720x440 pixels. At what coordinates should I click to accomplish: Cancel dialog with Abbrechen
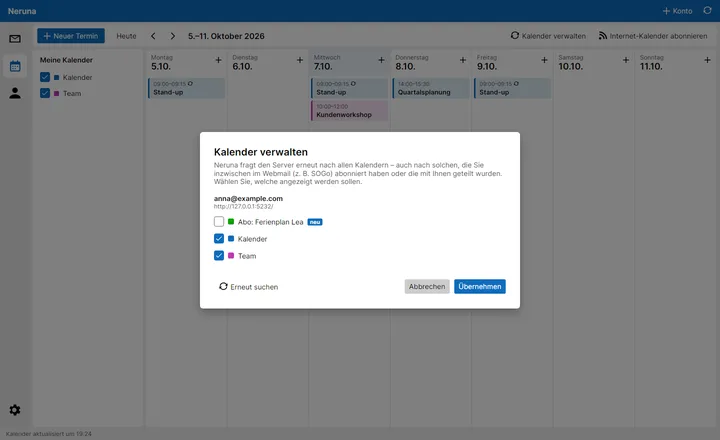point(427,287)
